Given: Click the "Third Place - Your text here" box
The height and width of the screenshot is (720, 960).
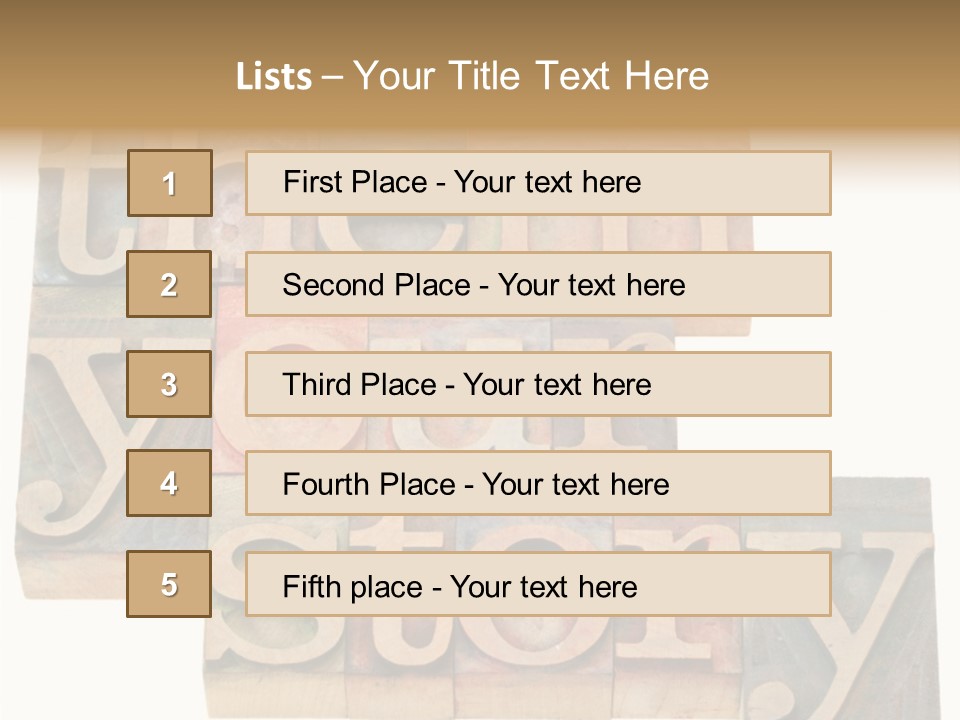Looking at the screenshot, I should 538,384.
